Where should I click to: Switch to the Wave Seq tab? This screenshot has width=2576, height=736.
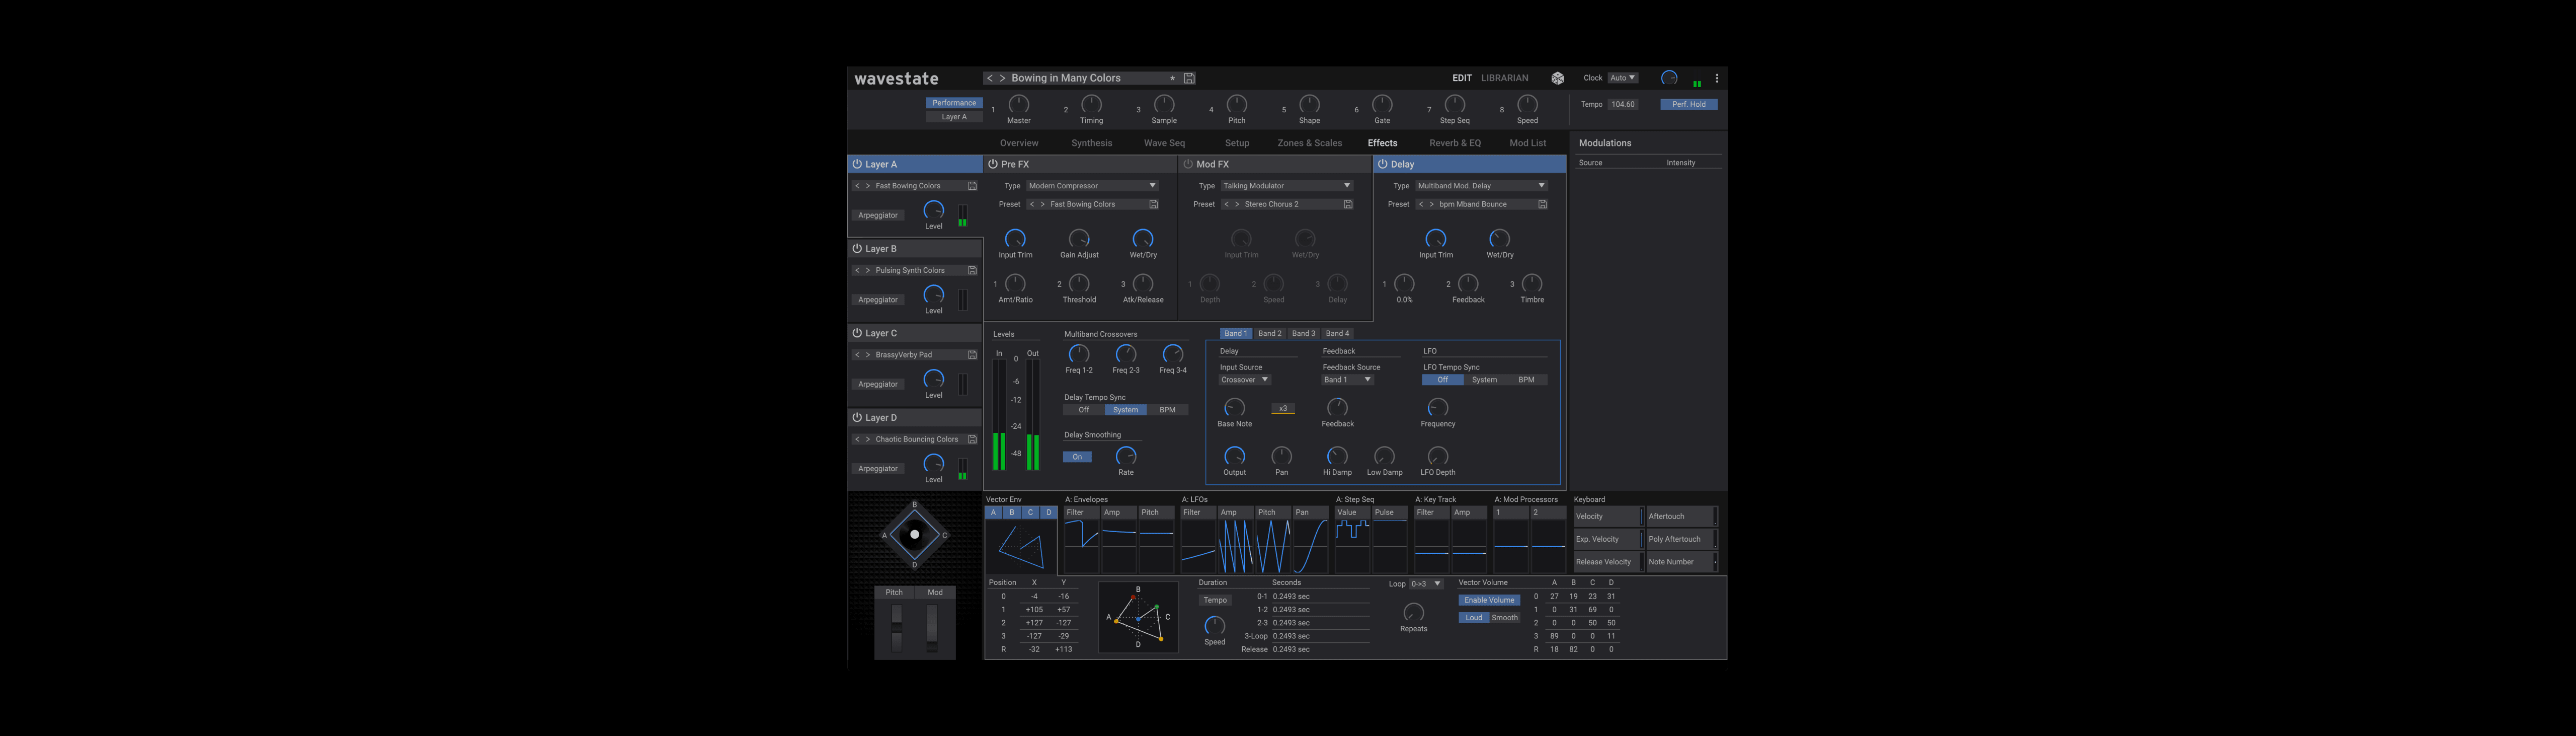coord(1164,143)
